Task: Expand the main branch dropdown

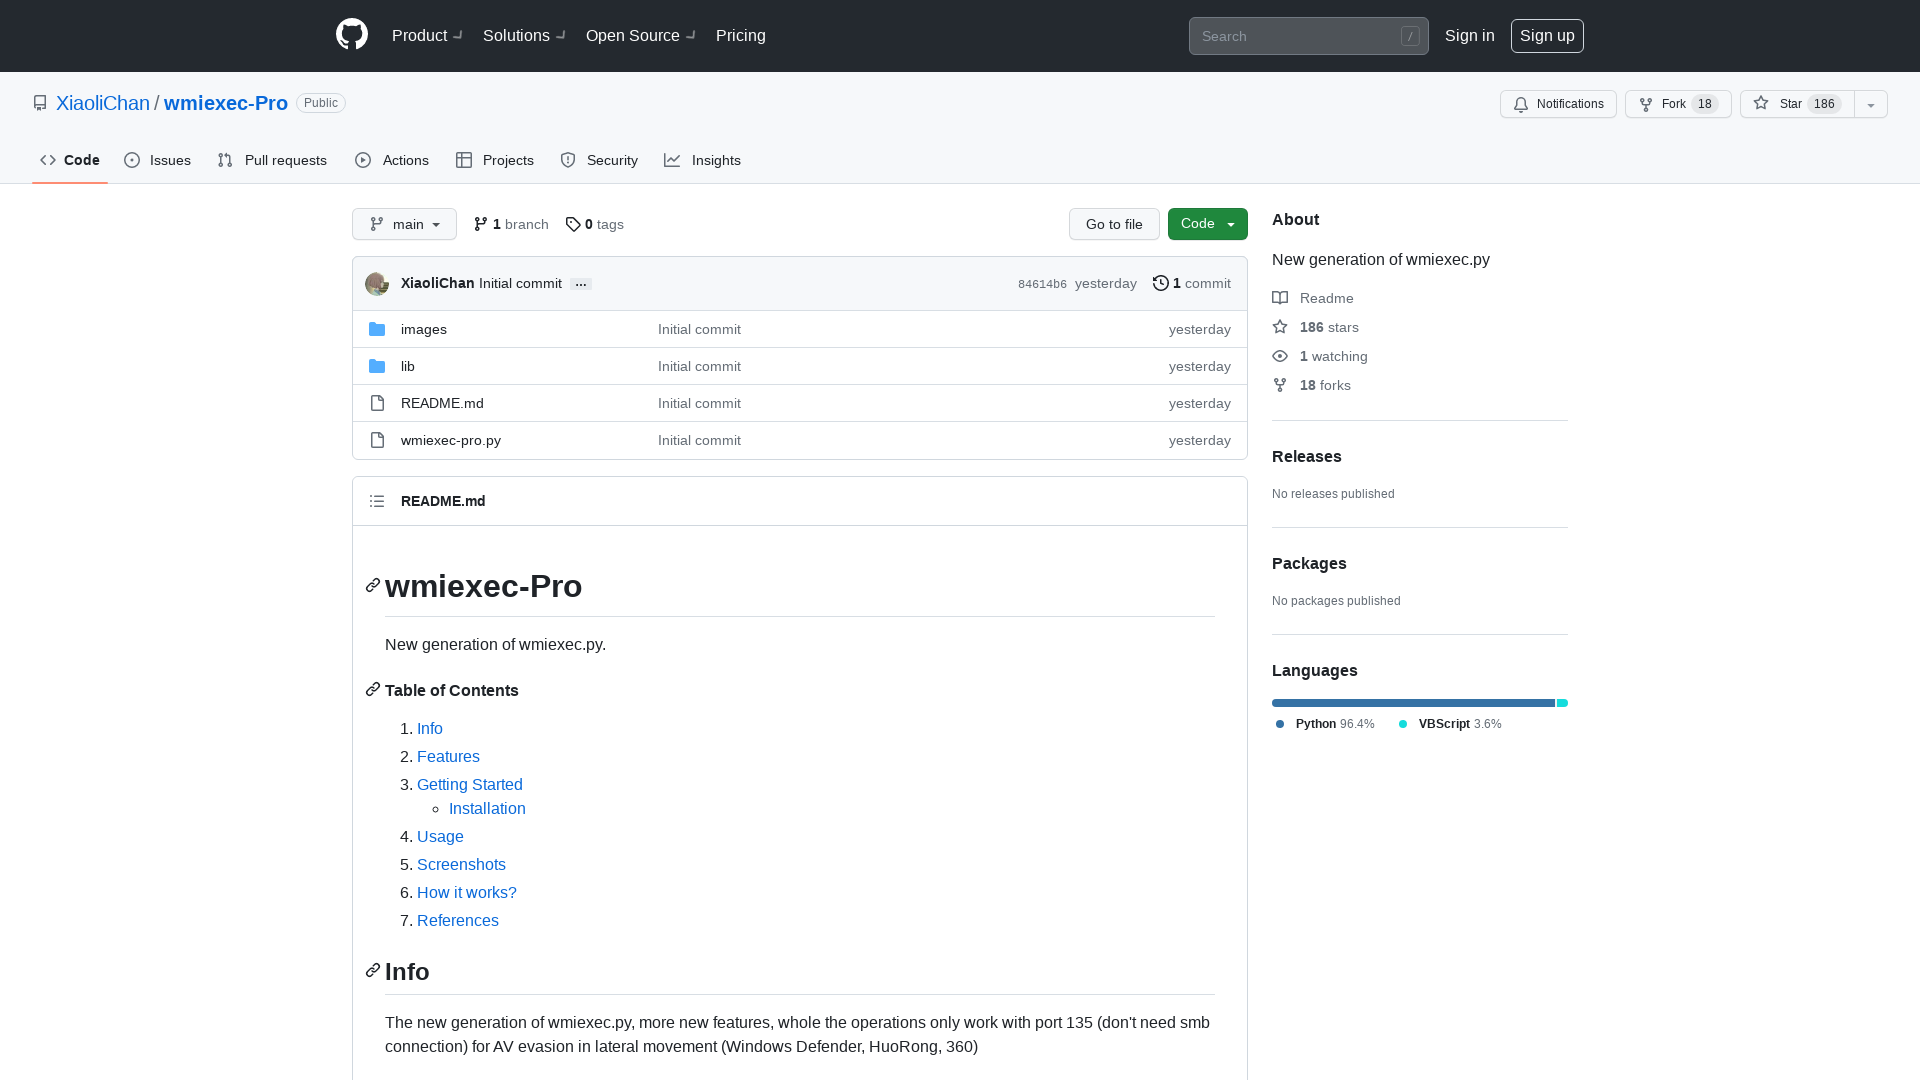Action: pos(404,224)
